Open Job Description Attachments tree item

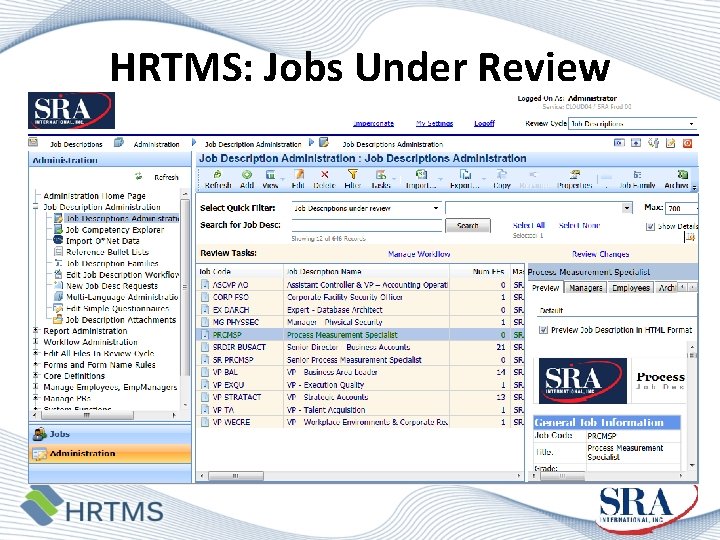121,320
